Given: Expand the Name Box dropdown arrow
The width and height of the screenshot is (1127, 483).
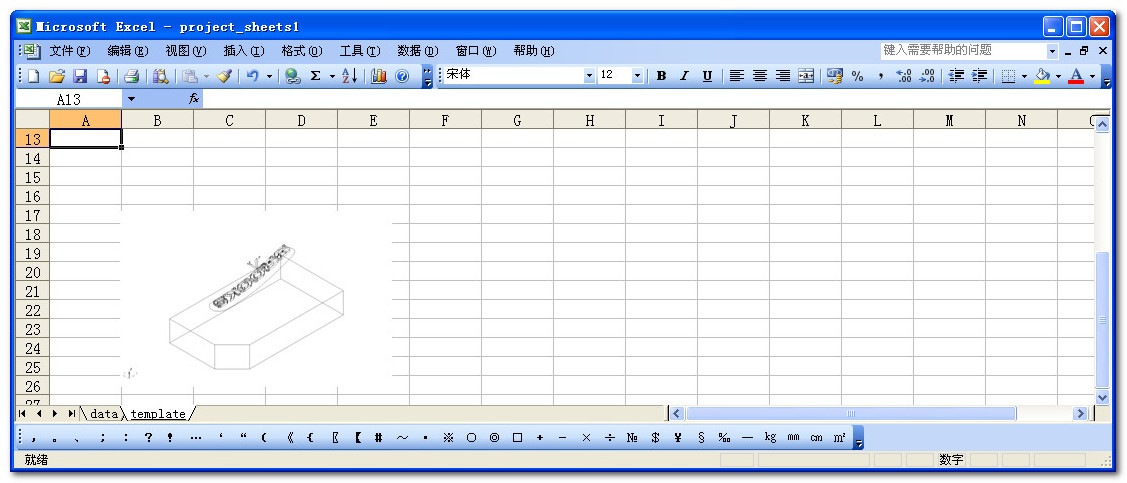Looking at the screenshot, I should [x=132, y=99].
